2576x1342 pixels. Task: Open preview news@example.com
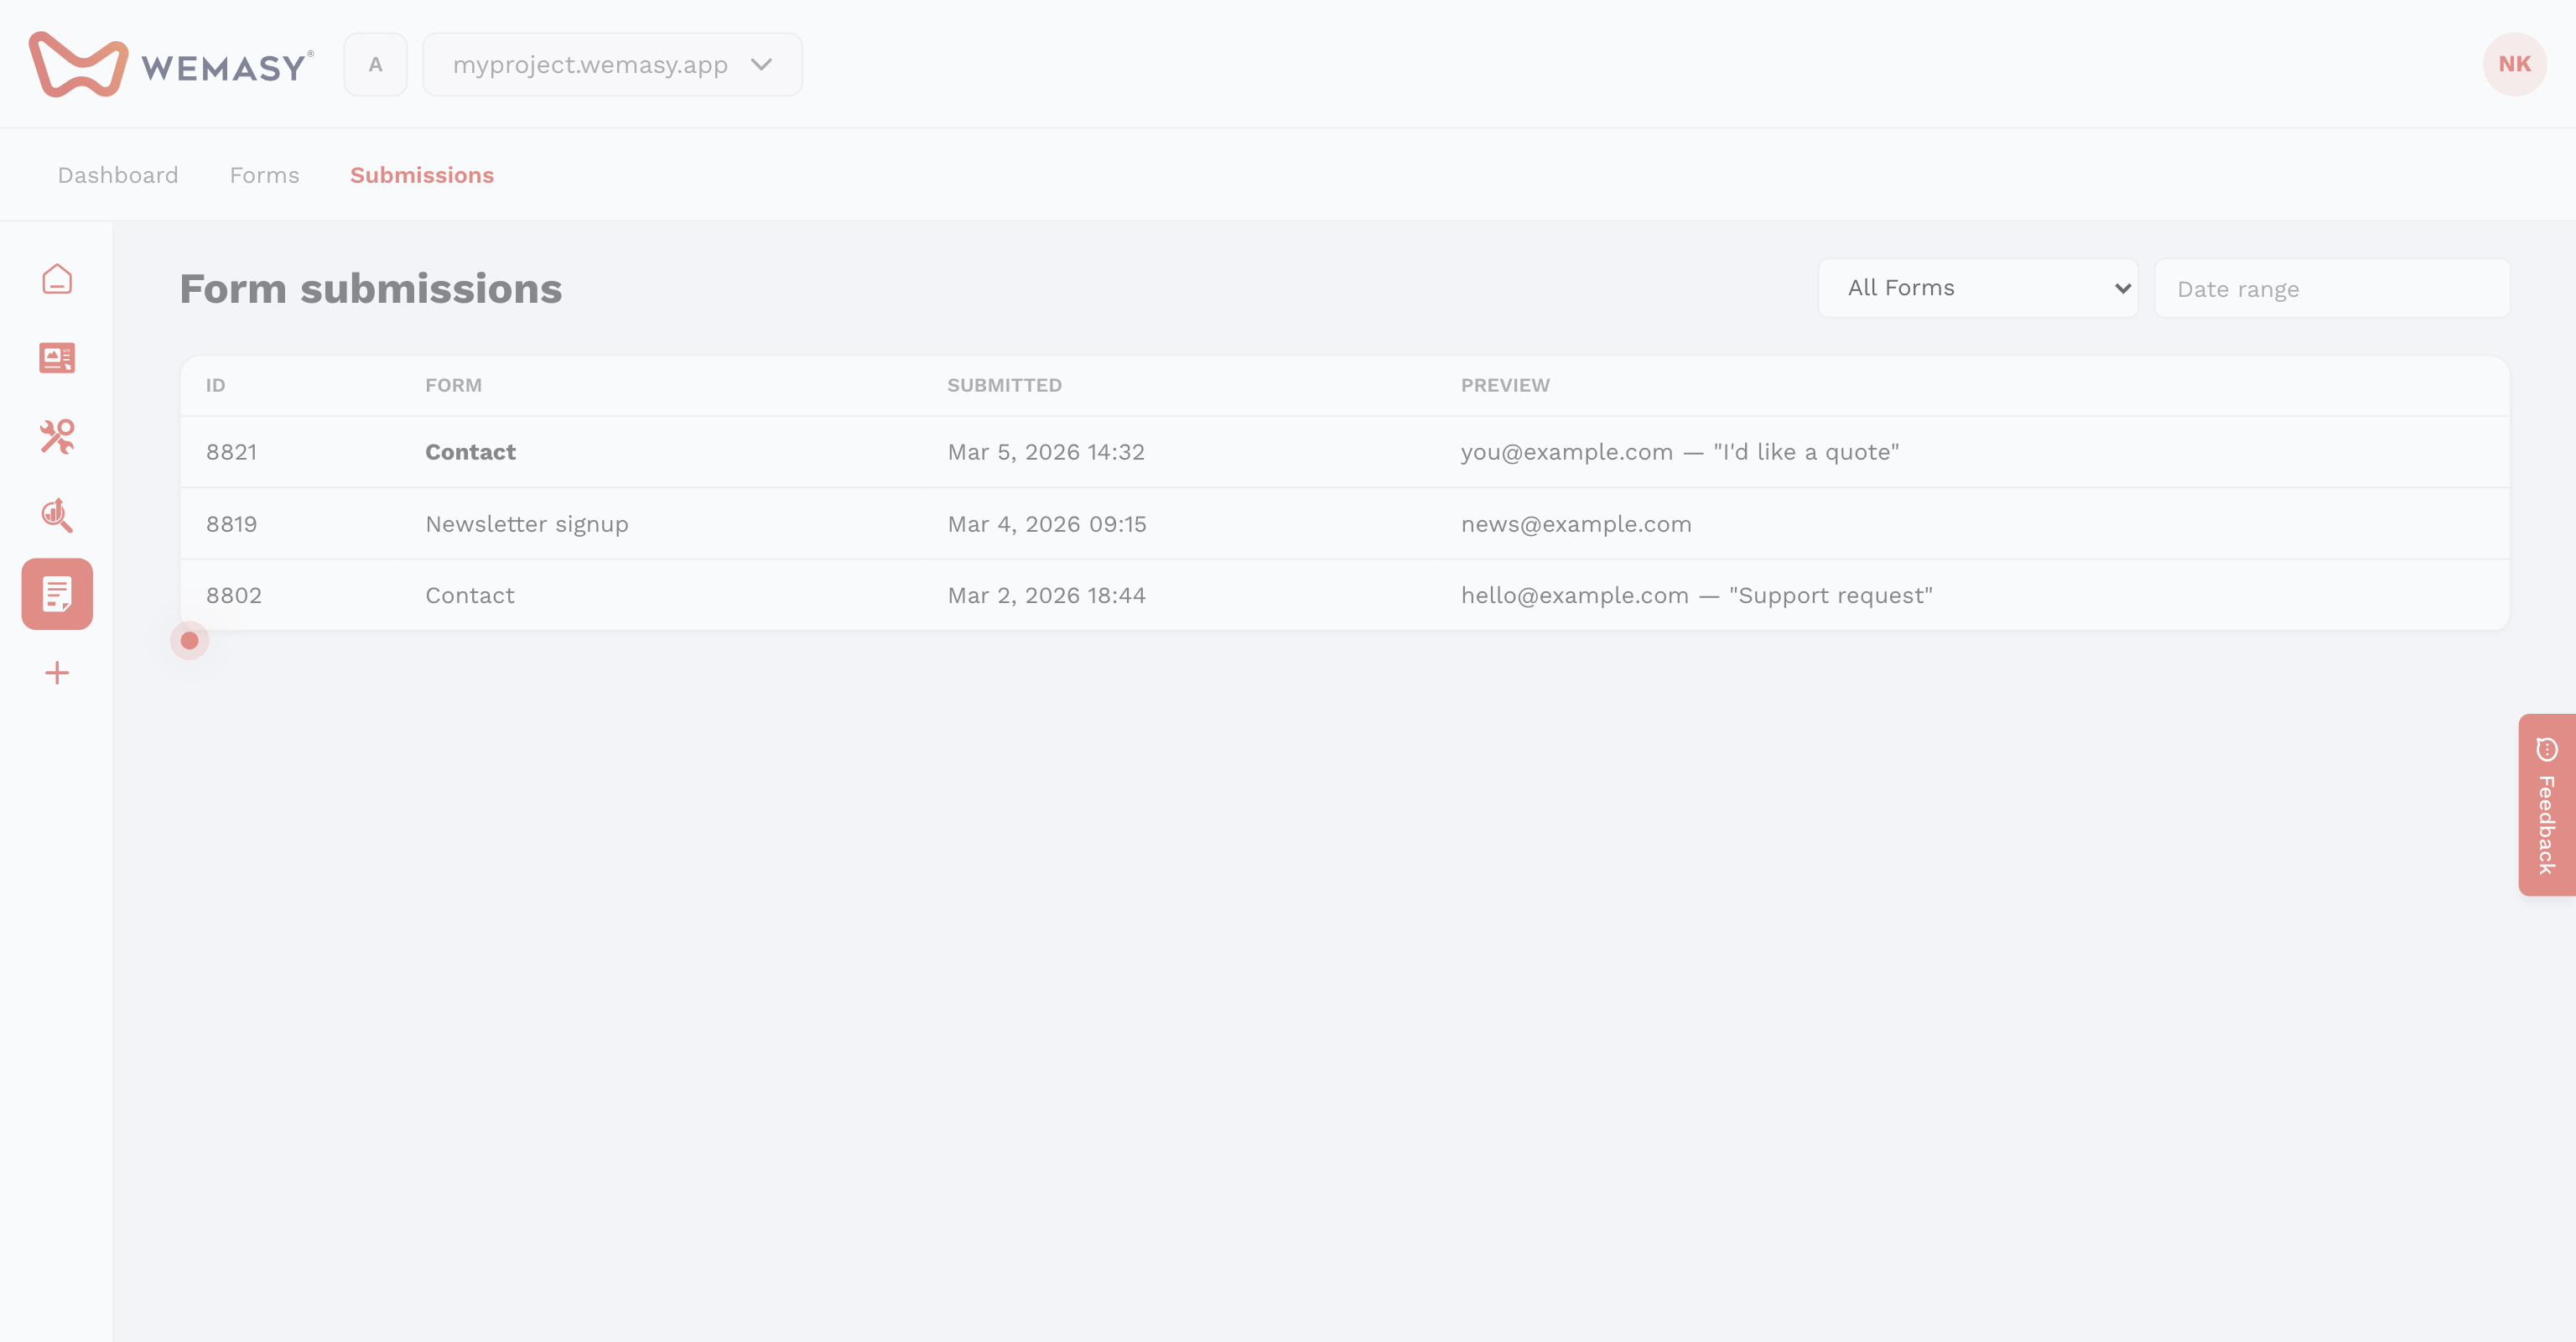tap(1577, 524)
